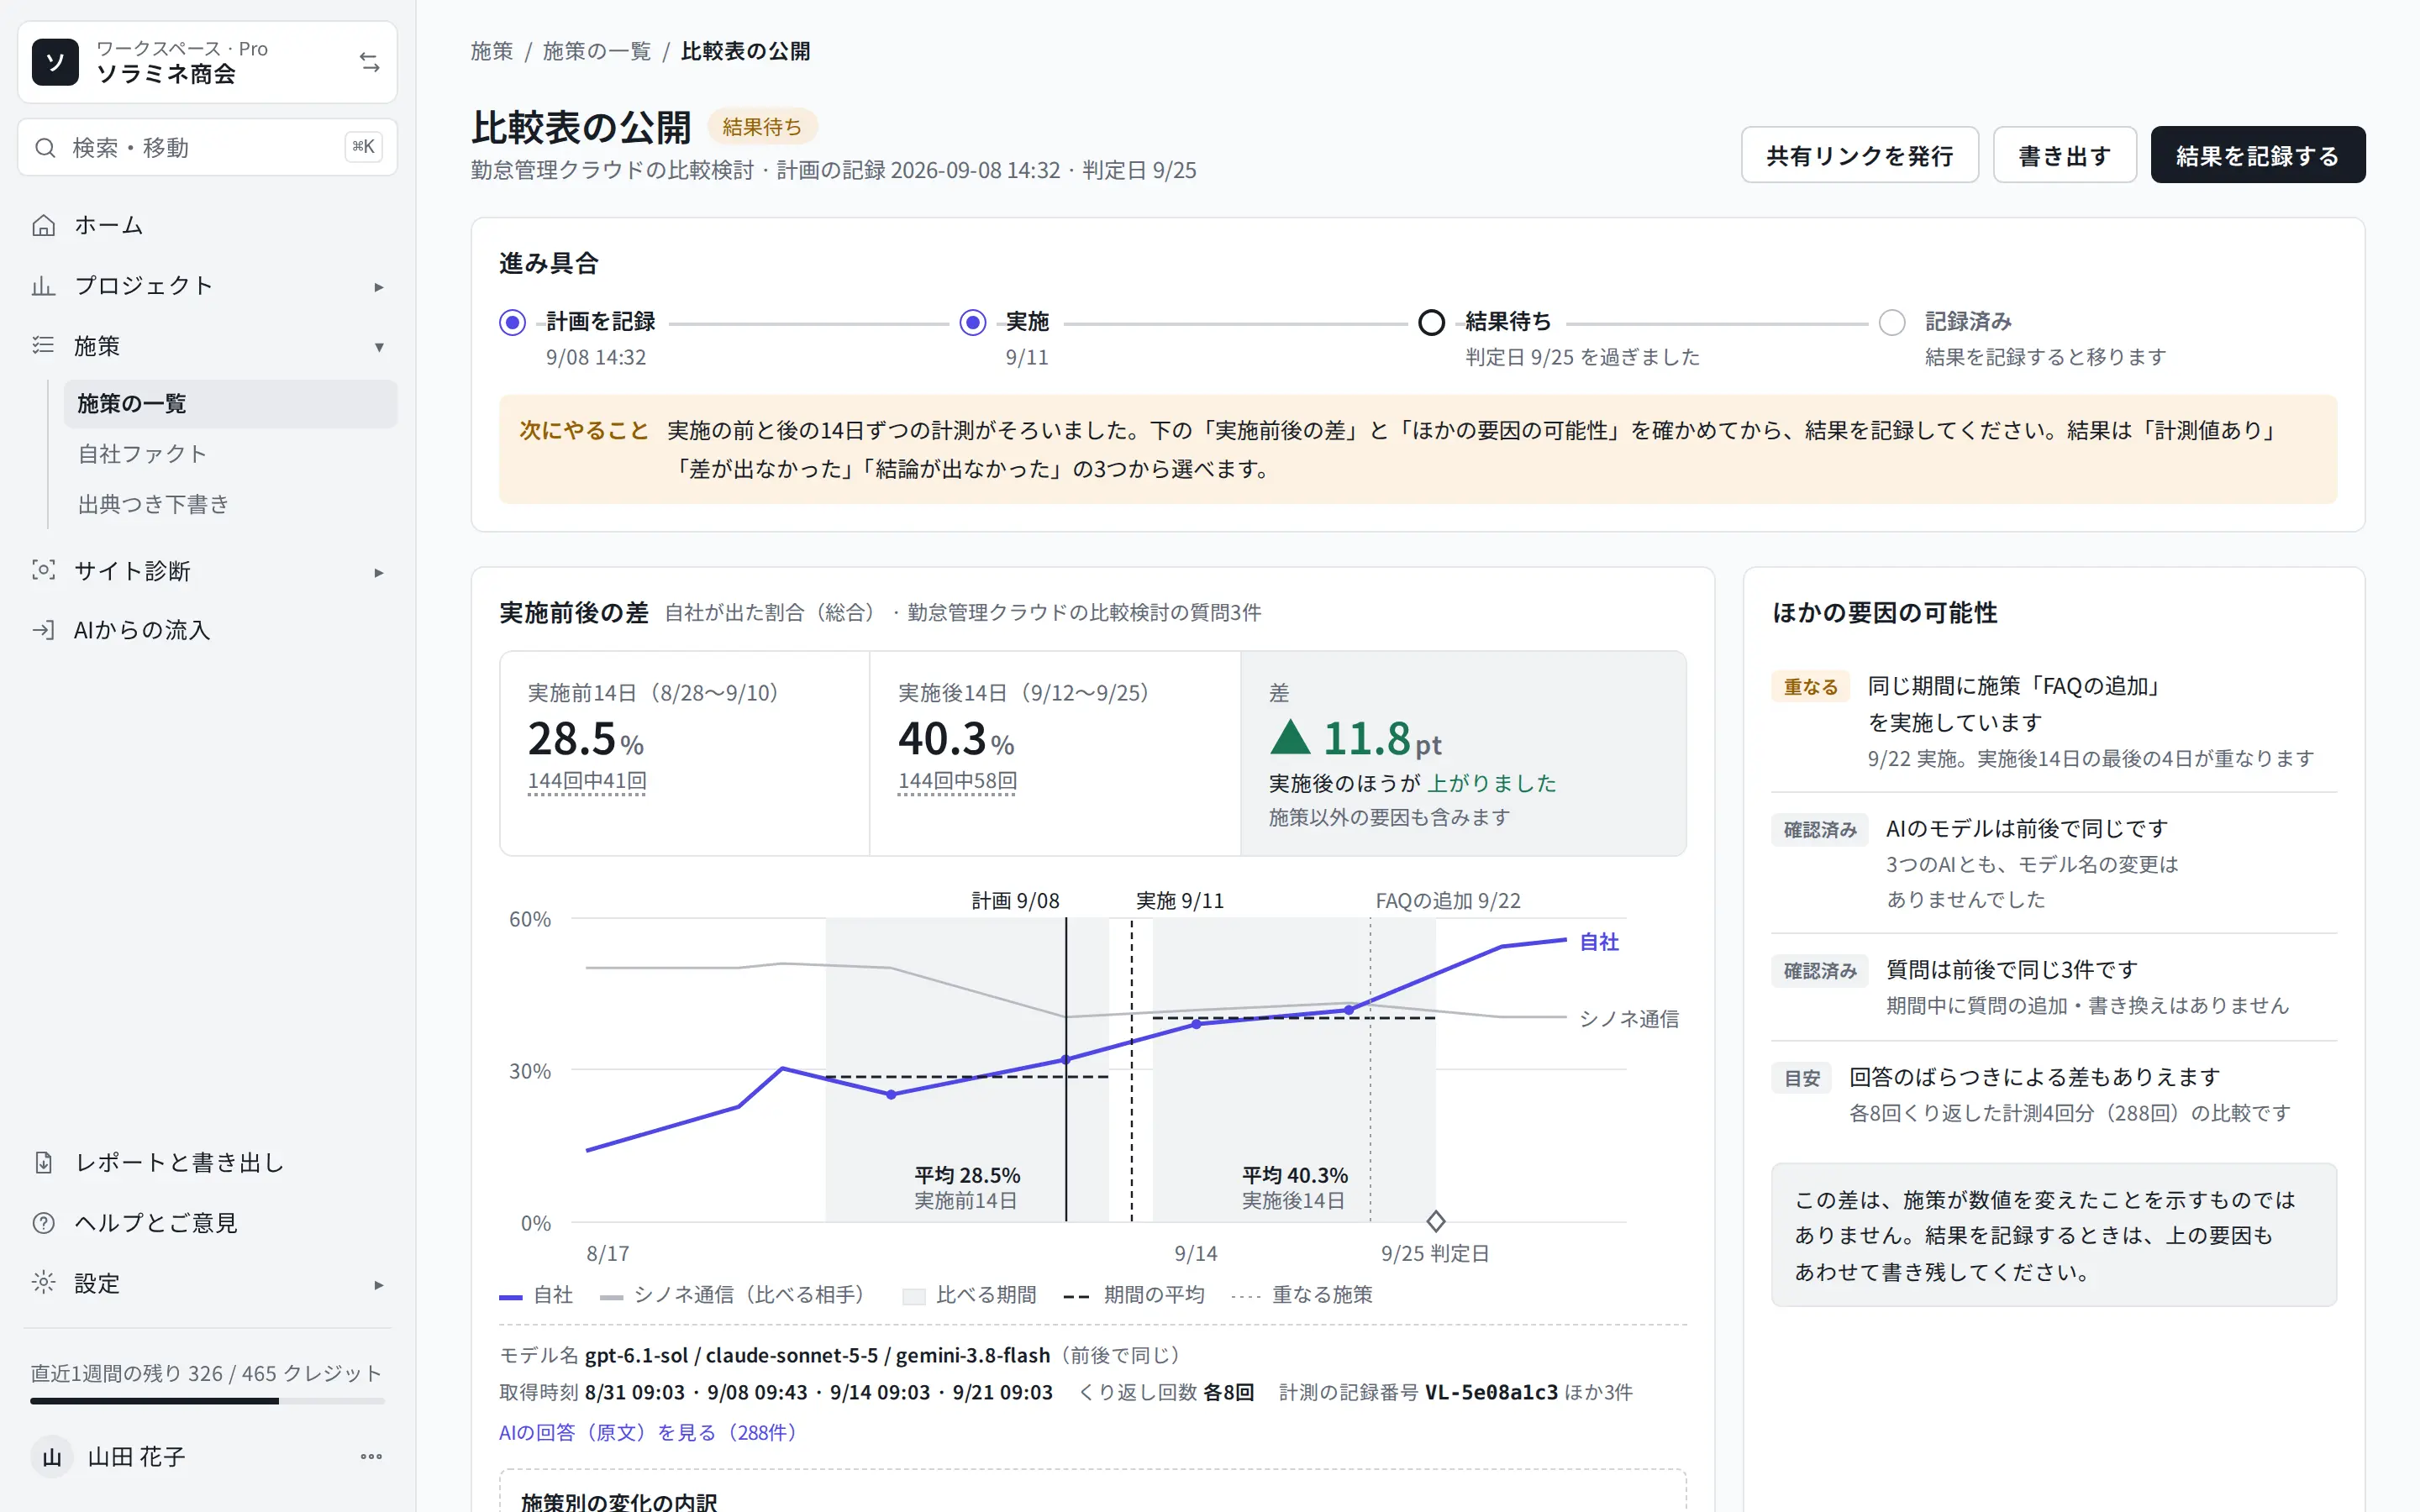2420x1512 pixels.
Task: Open the user menu three dots
Action: 371,1457
